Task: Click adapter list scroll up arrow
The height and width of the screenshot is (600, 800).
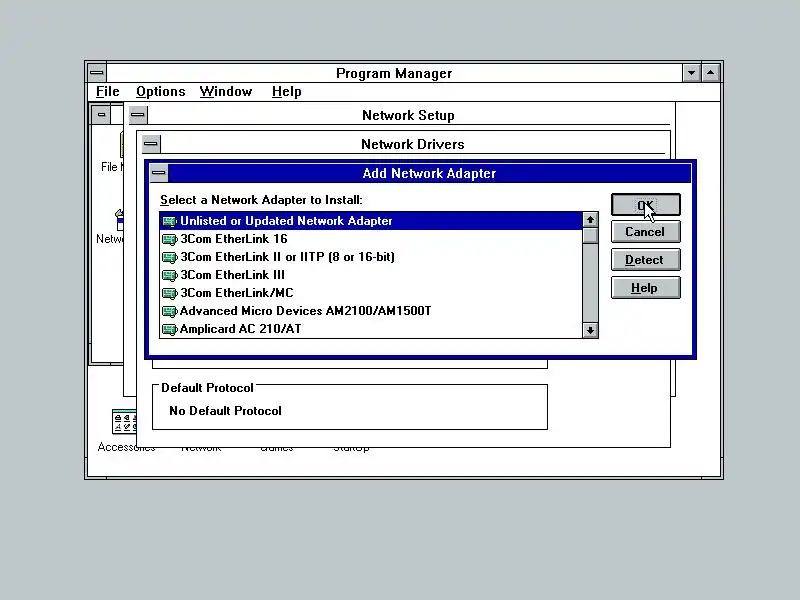Action: [590, 220]
